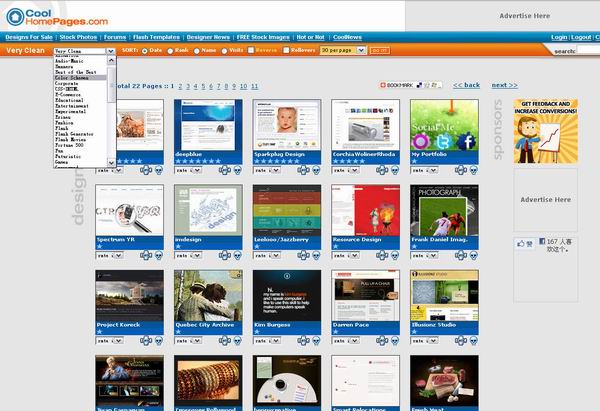Click the round blue icon left of deepblue's skull
The height and width of the screenshot is (411, 600).
225,170
